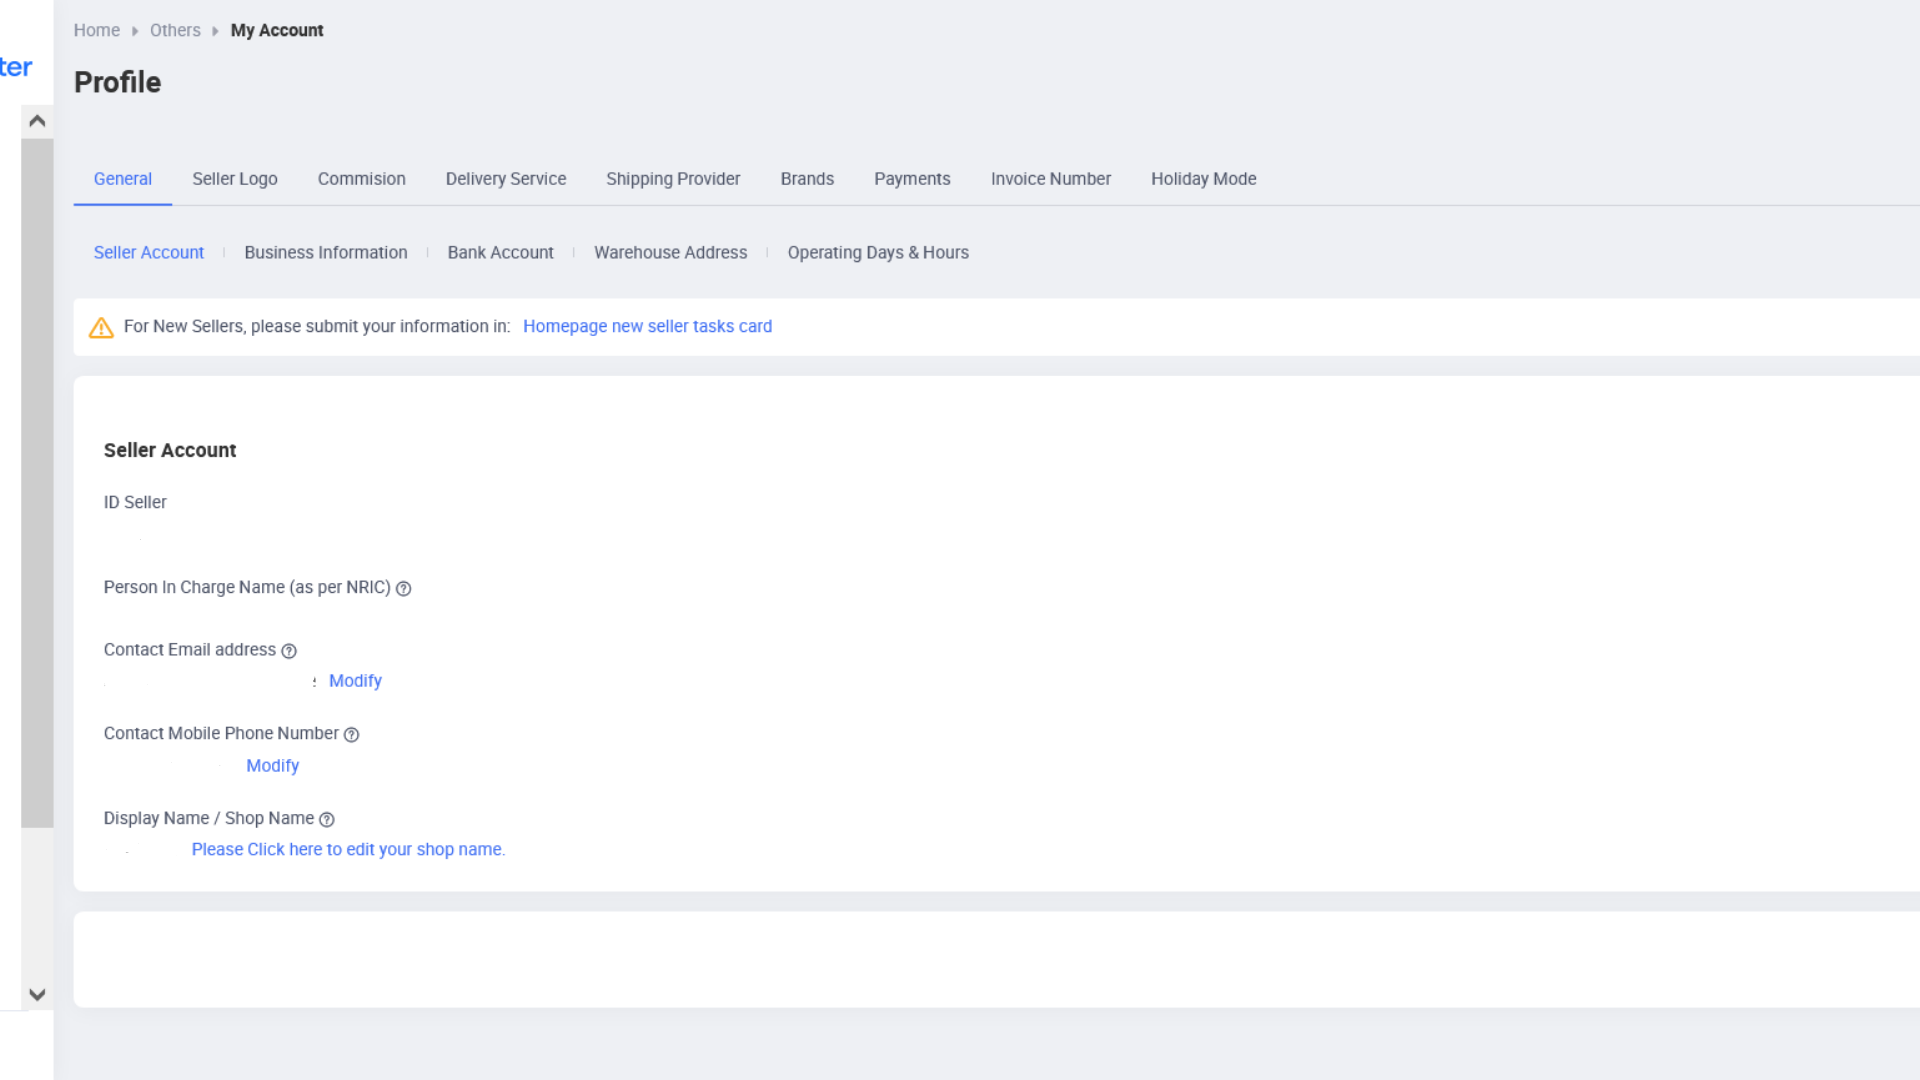Click help icon beside Person In Charge Name

403,589
